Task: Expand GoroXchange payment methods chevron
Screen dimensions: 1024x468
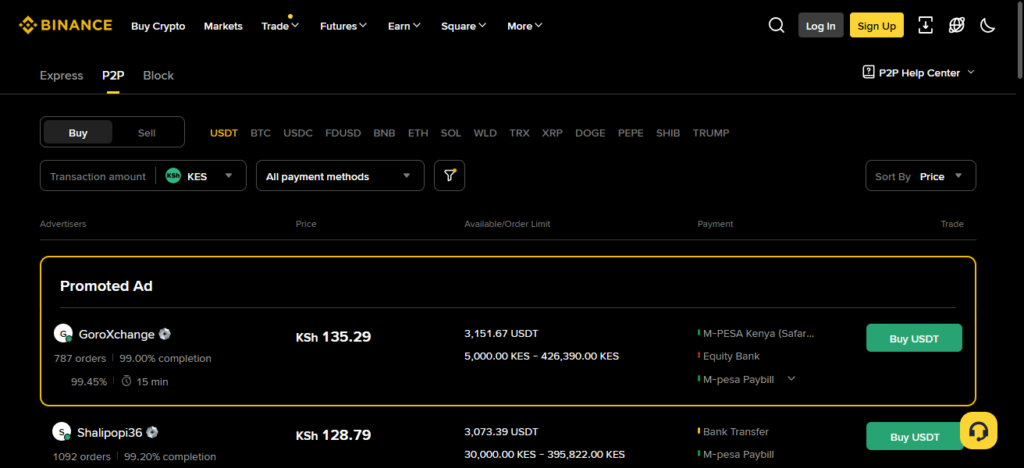Action: click(x=792, y=378)
